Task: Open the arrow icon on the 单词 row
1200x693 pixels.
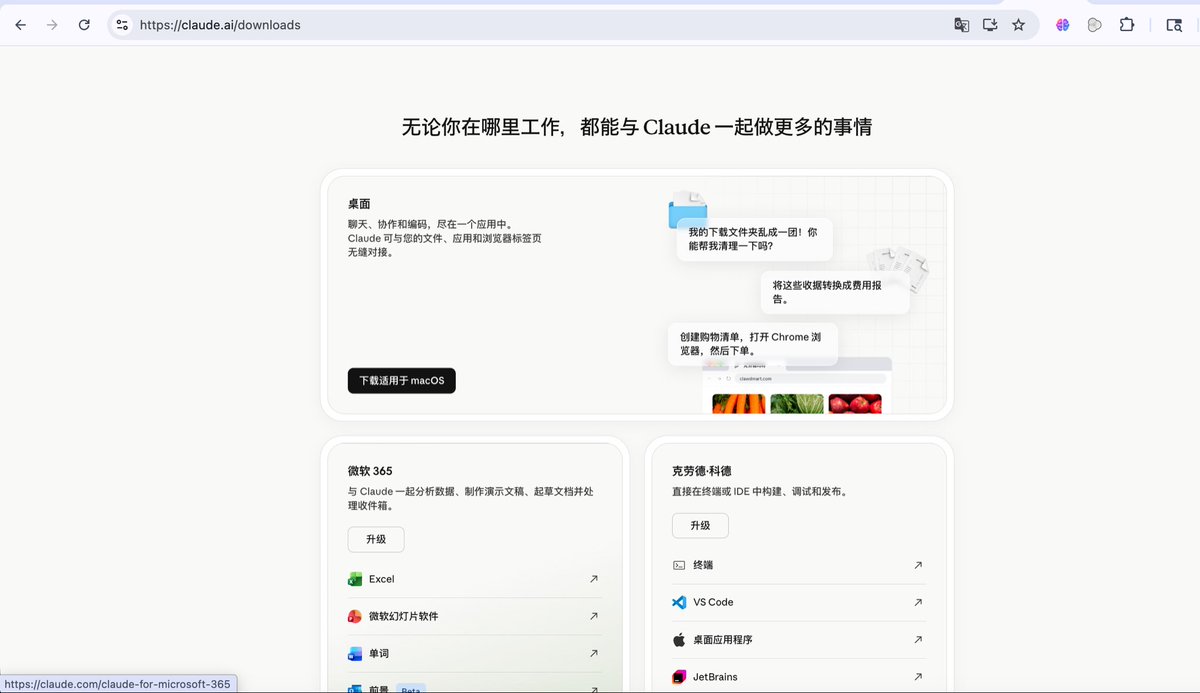Action: click(594, 653)
